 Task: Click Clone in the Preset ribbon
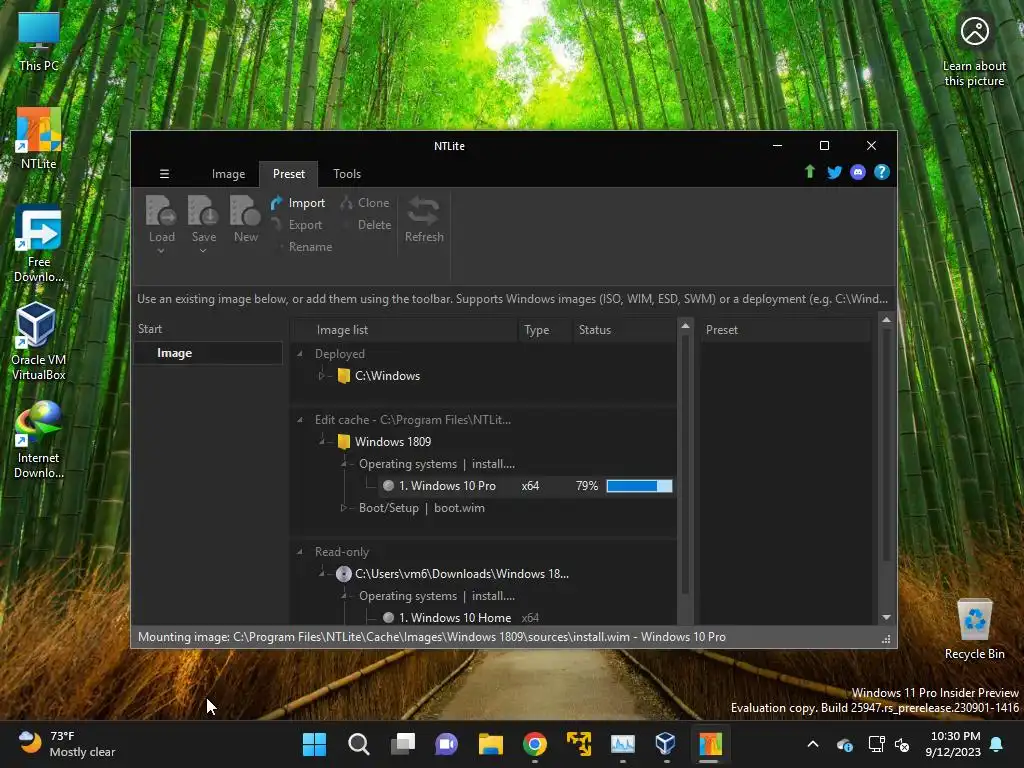(365, 203)
